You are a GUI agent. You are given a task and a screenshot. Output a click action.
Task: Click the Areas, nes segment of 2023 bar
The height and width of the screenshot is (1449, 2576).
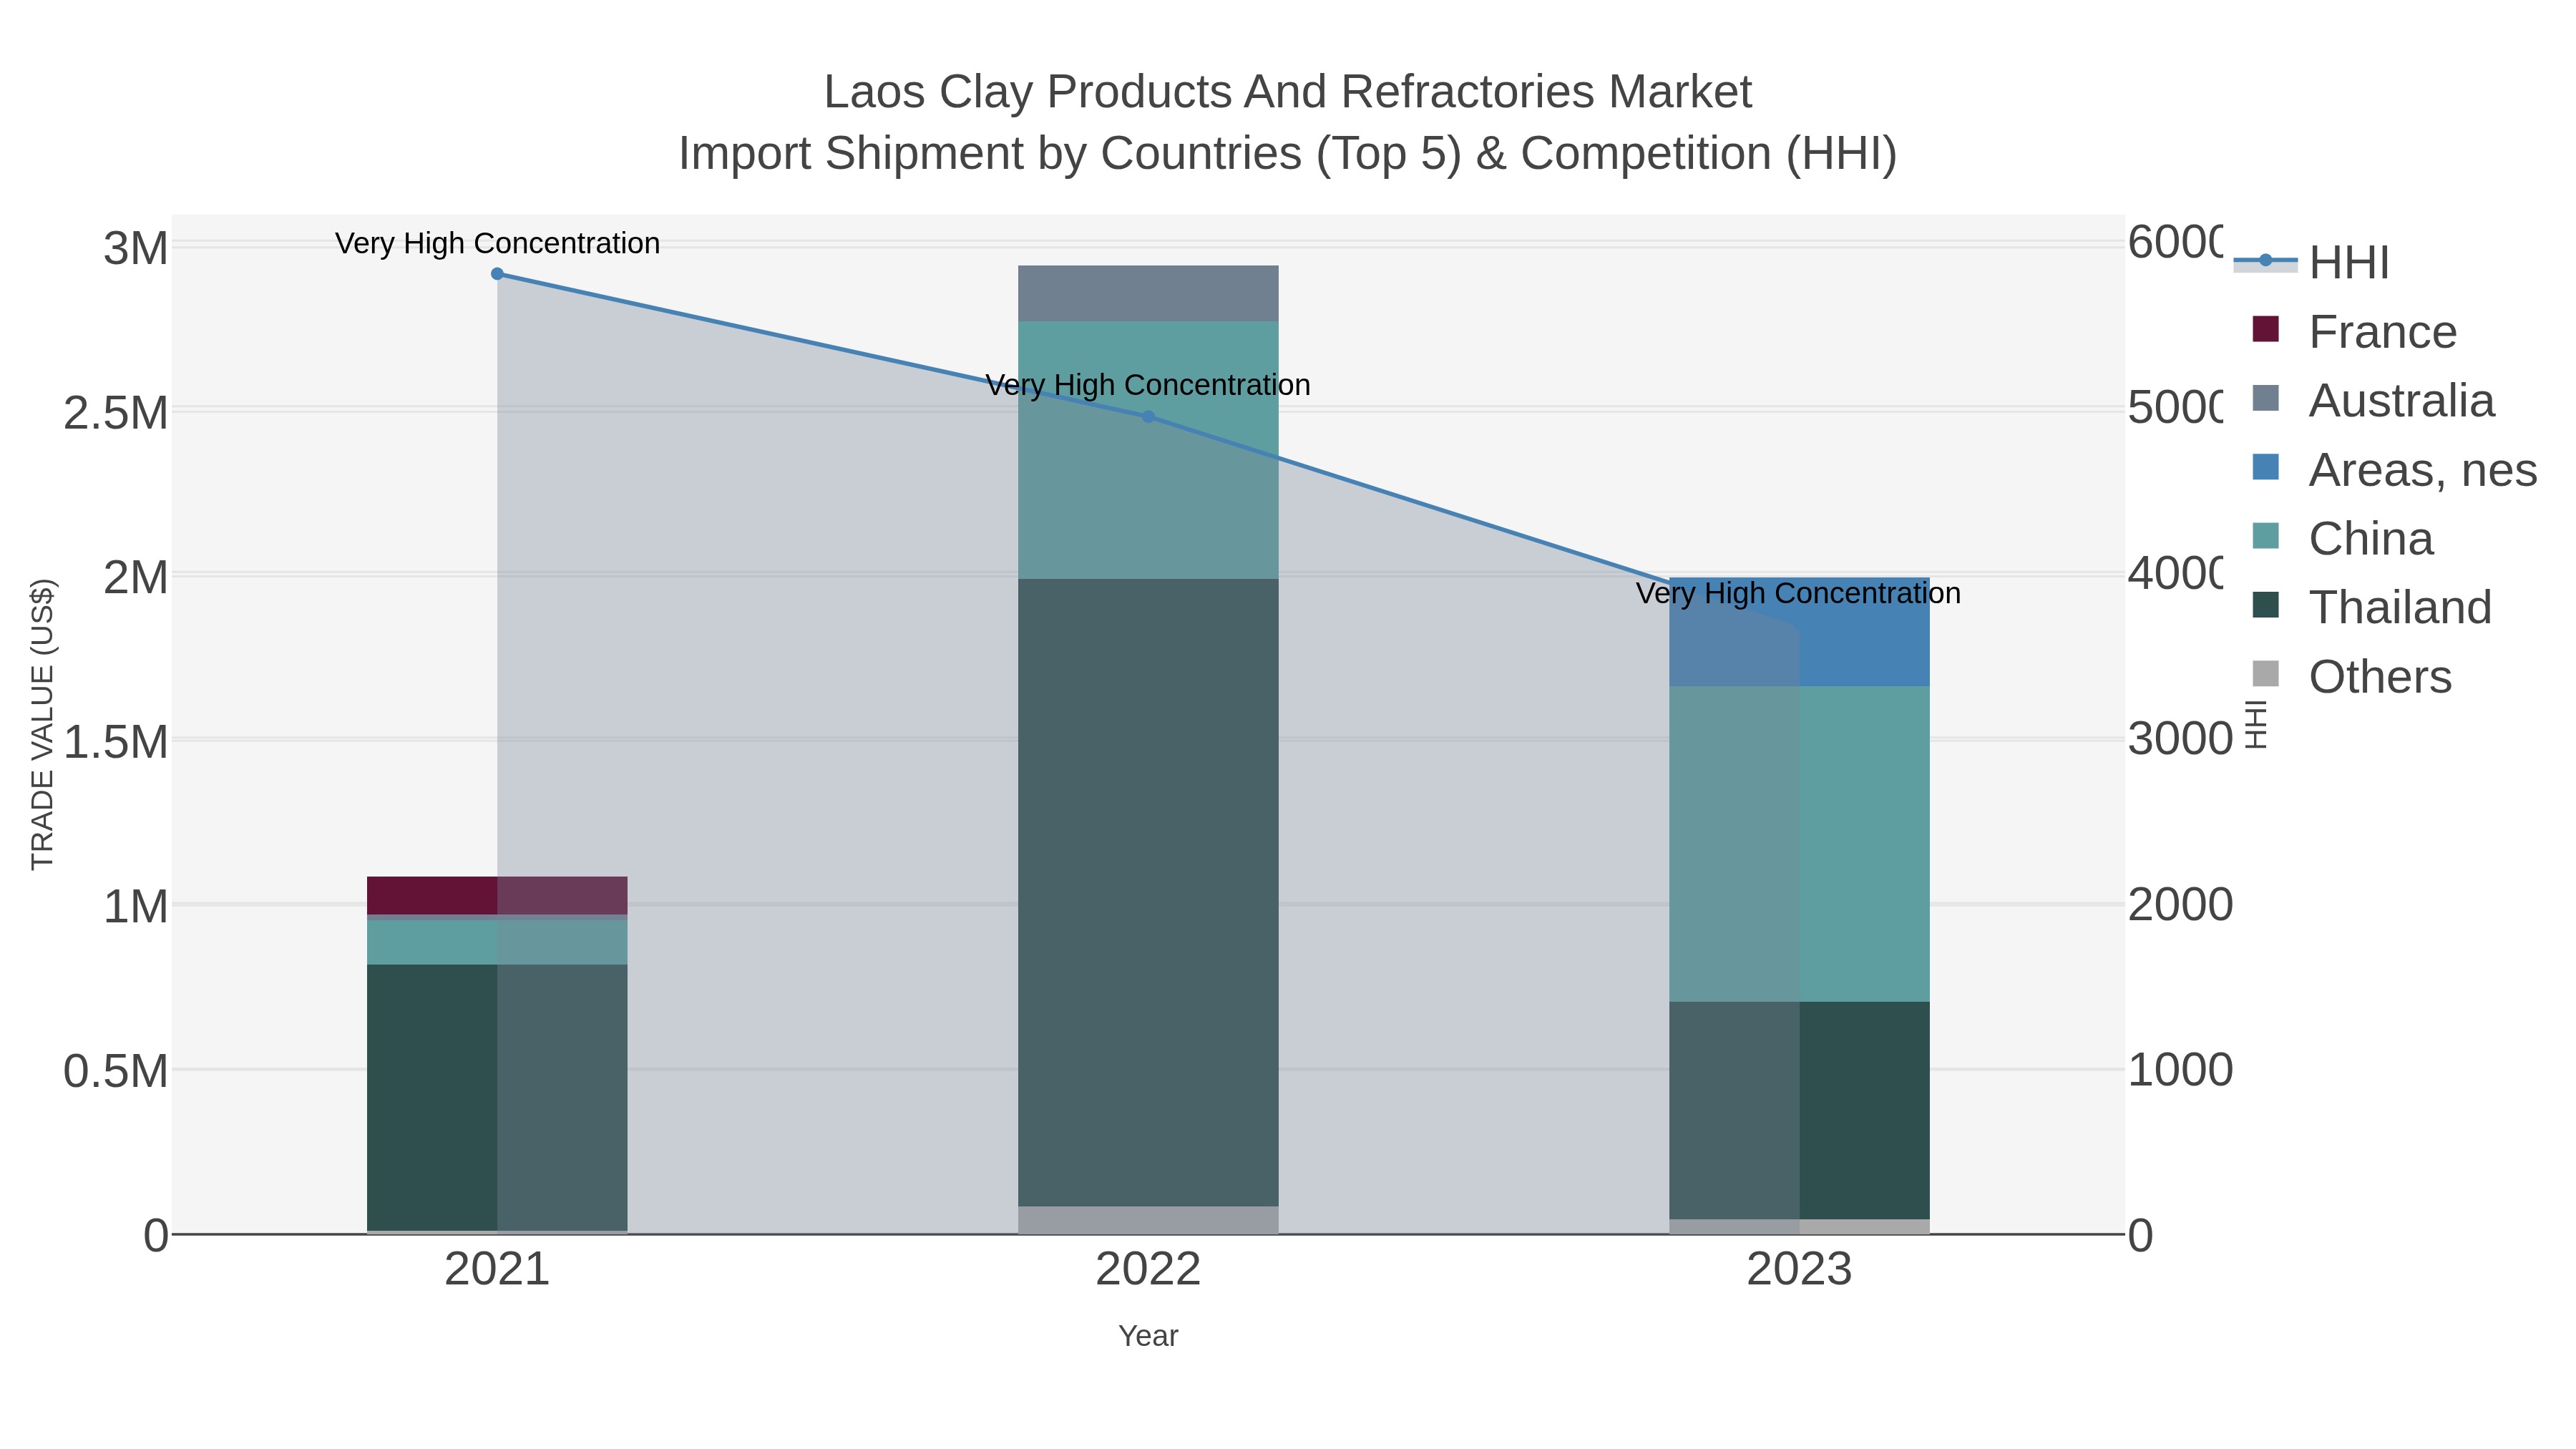click(x=1799, y=632)
